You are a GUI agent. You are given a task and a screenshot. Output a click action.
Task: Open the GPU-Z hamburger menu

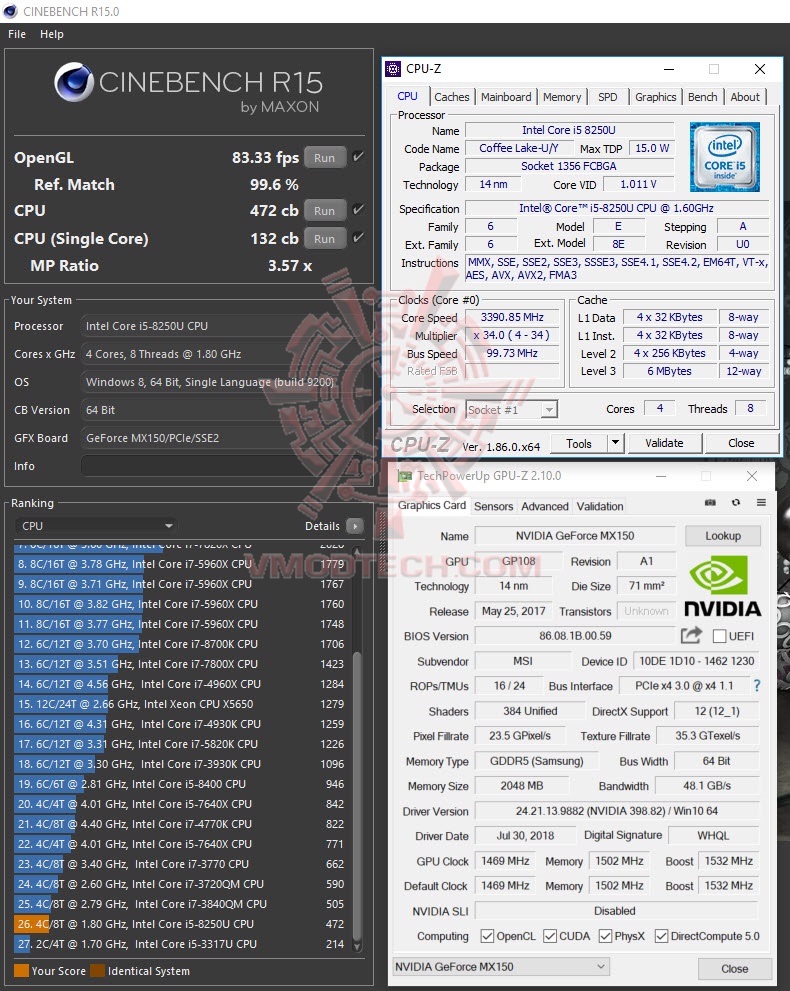pos(761,502)
